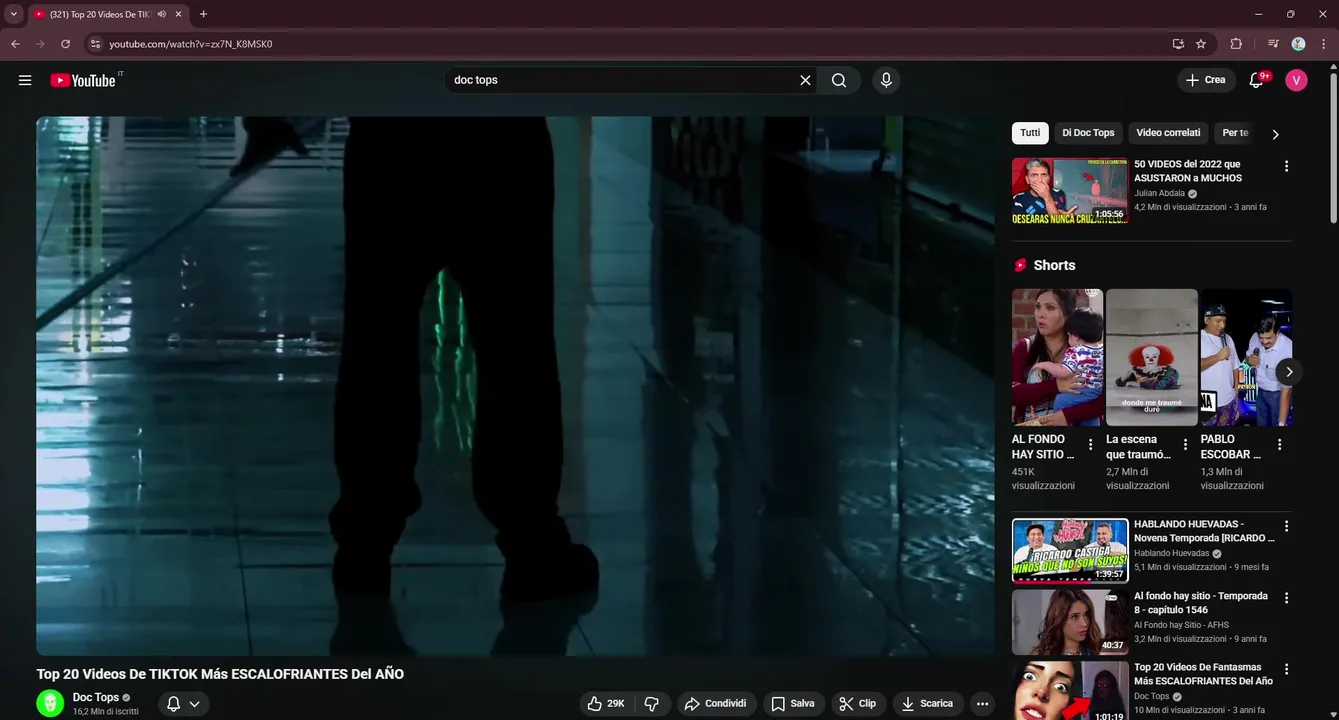Image resolution: width=1339 pixels, height=720 pixels.
Task: Reload the page
Action: (x=66, y=44)
